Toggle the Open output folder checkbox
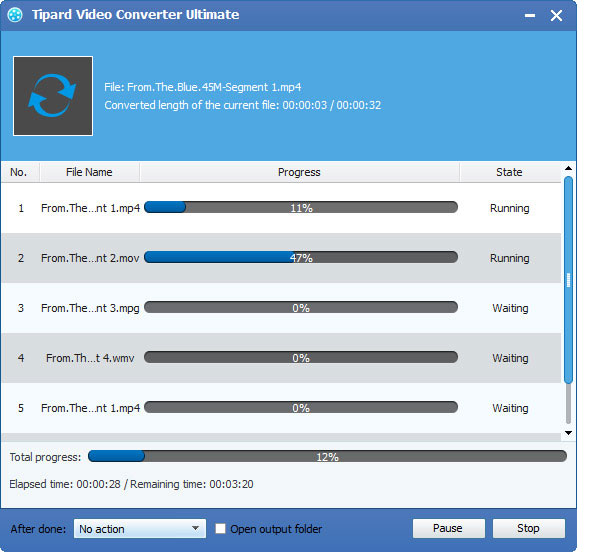This screenshot has height=552, width=600. [220, 529]
